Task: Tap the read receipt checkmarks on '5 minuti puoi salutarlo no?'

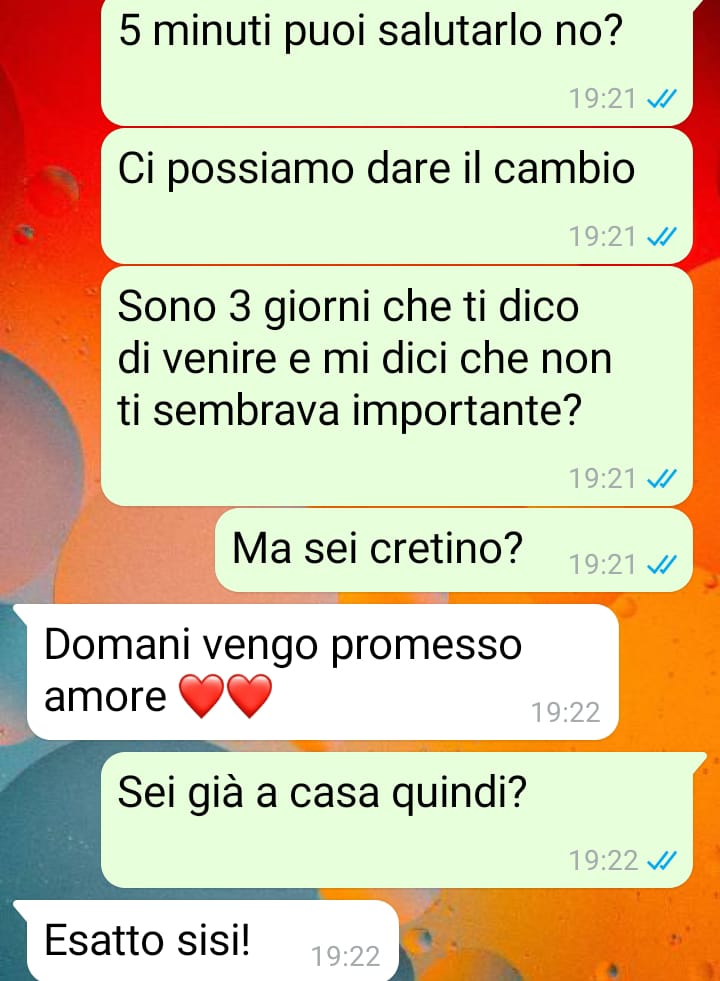Action: 661,99
